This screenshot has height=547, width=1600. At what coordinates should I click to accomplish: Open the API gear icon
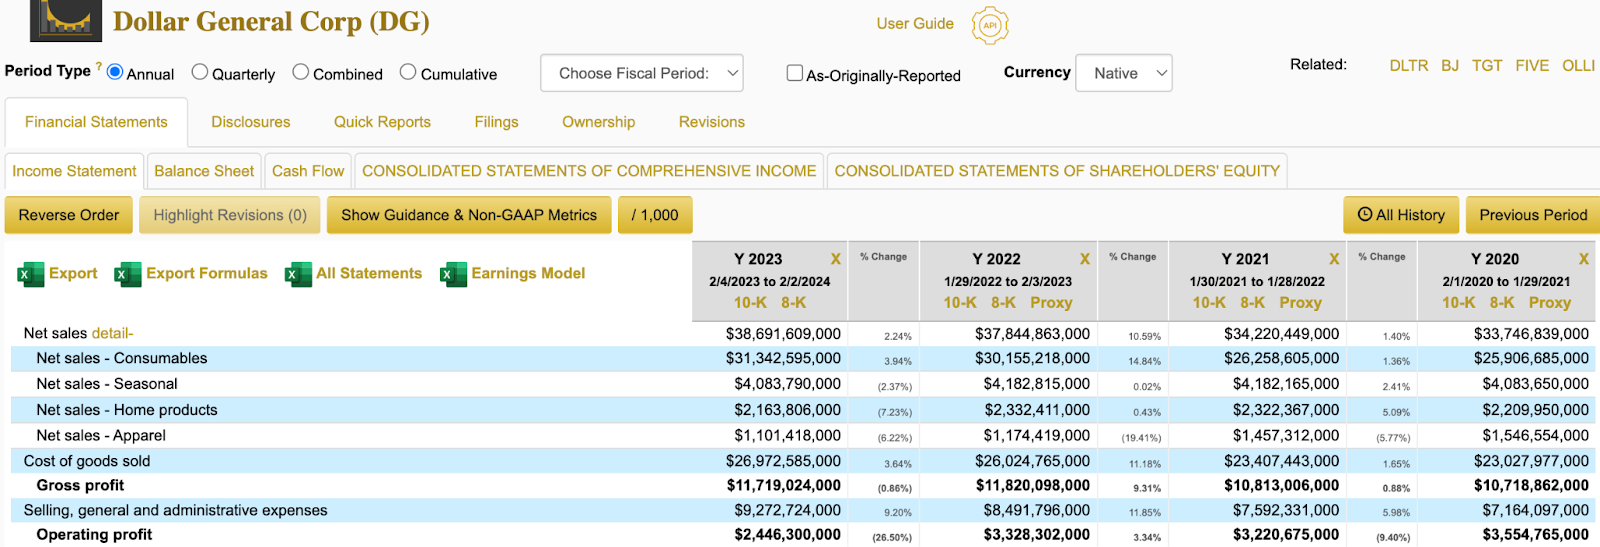(x=990, y=25)
